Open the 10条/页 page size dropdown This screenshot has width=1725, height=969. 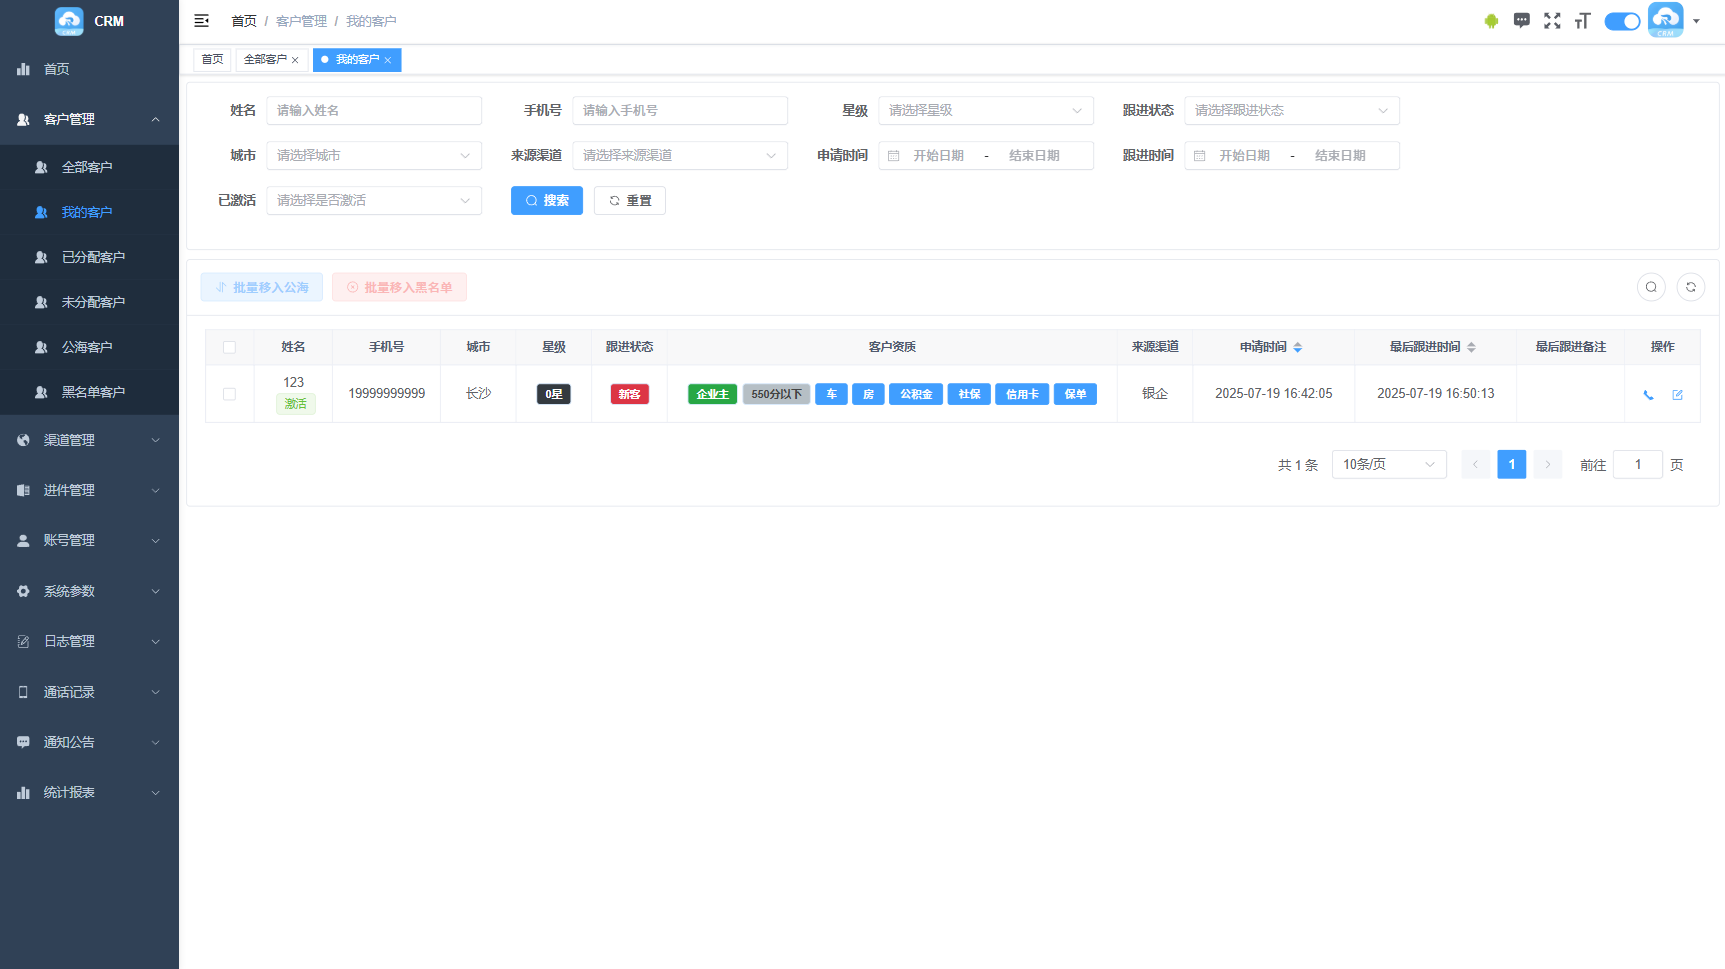1388,465
